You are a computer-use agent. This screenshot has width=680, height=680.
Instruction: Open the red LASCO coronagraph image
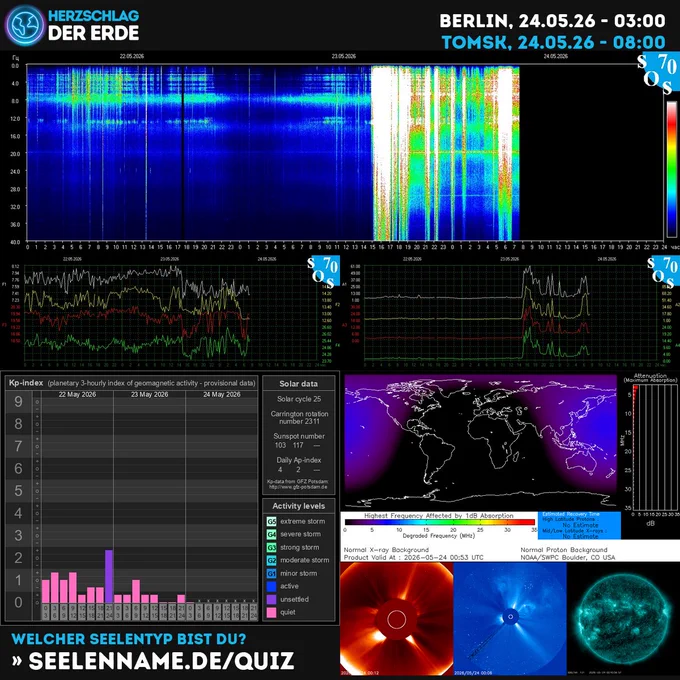[x=396, y=619]
